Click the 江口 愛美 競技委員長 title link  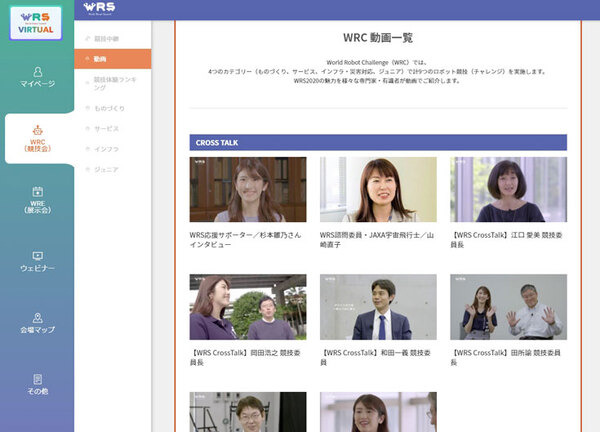(508, 238)
